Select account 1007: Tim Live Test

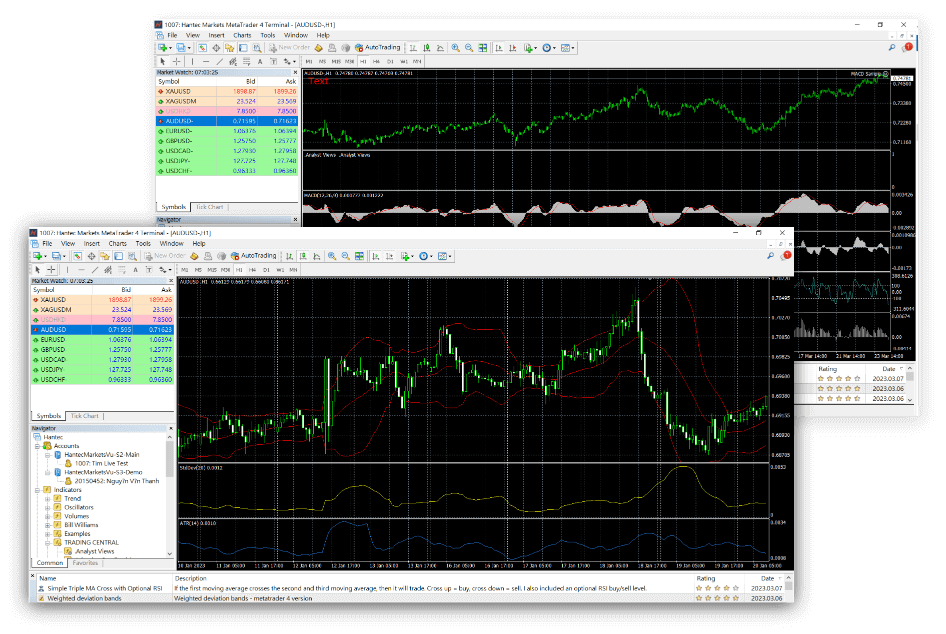pos(99,464)
